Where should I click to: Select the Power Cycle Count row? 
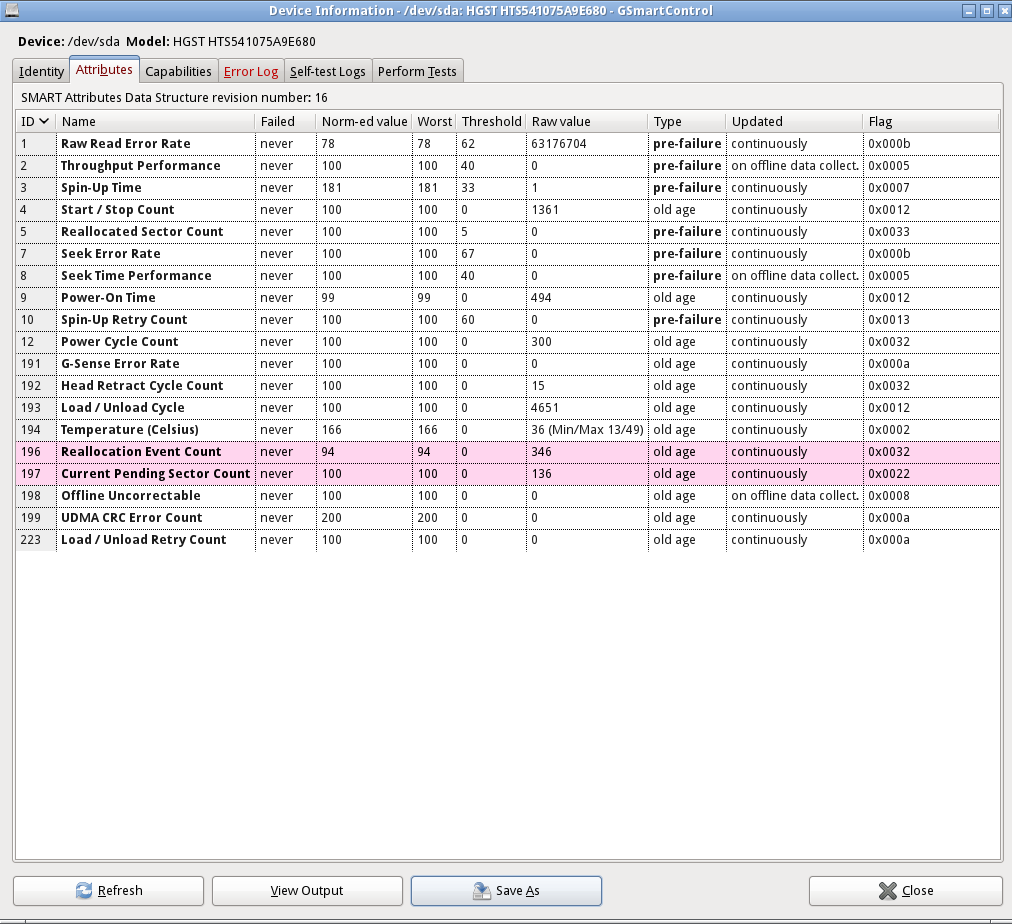click(507, 341)
